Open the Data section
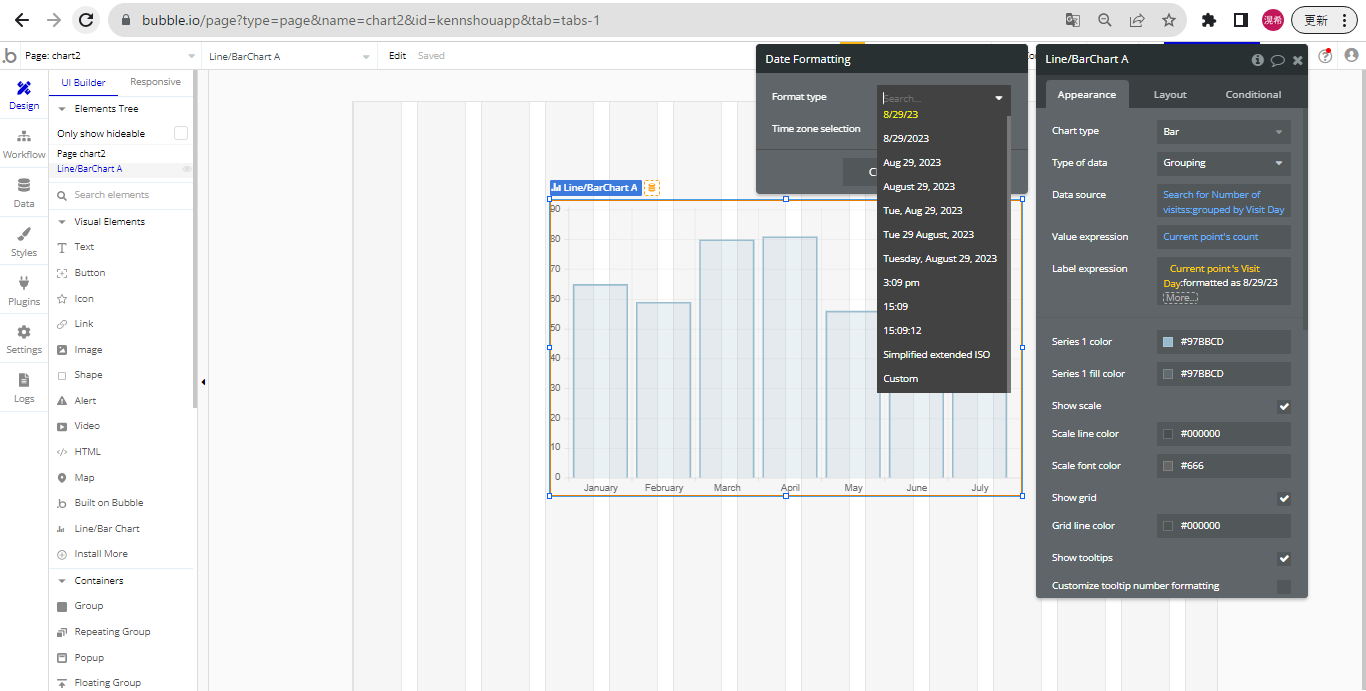This screenshot has height=691, width=1366. [x=24, y=194]
